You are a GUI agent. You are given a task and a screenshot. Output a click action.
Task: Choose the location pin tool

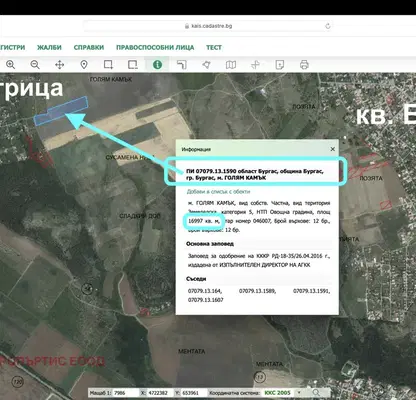pos(84,64)
